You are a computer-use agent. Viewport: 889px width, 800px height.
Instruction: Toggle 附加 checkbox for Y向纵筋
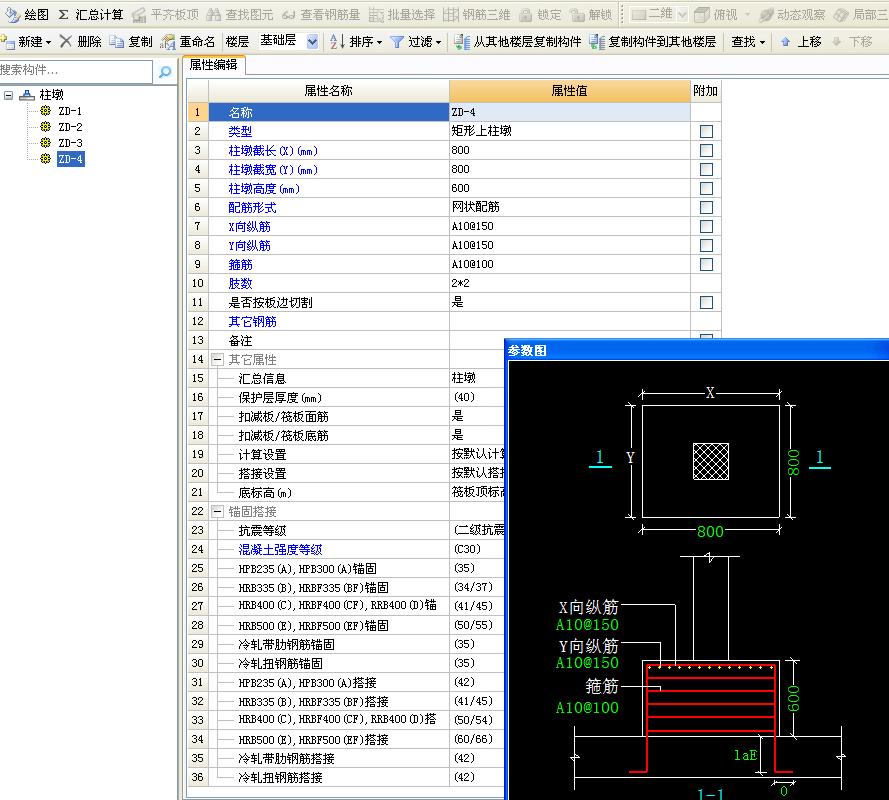click(706, 245)
